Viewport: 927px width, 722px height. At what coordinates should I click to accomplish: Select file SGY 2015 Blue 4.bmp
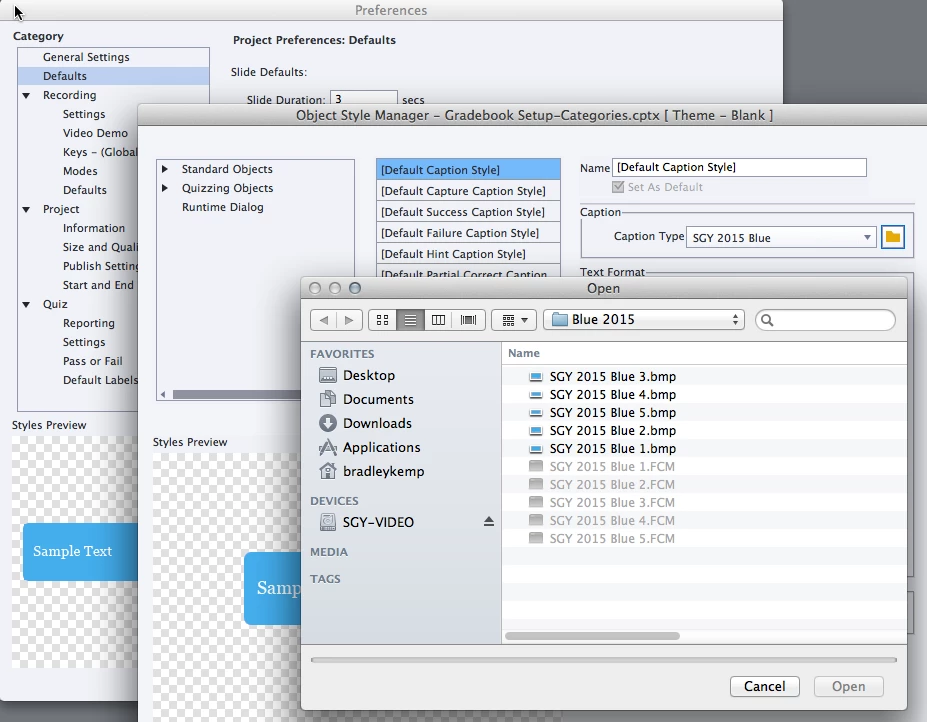coord(704,395)
